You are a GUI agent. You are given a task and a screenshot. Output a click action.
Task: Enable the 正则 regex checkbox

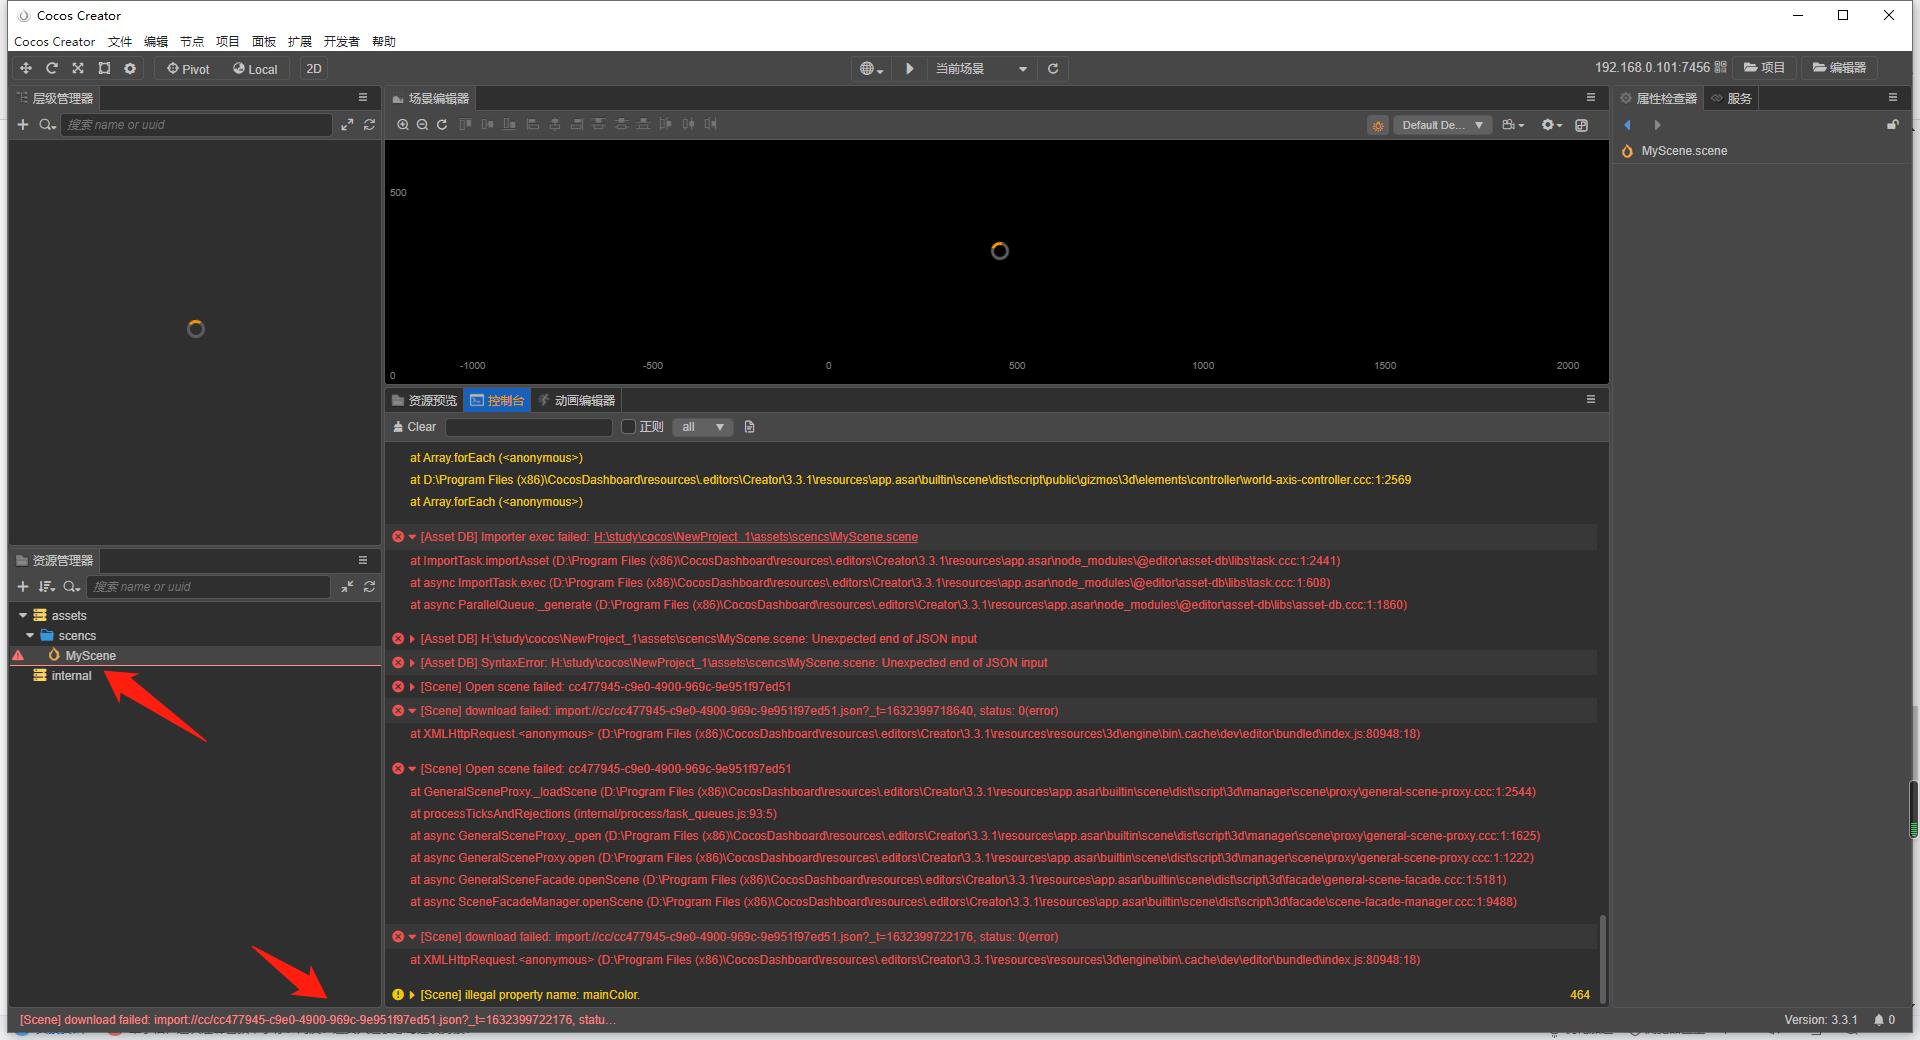(x=628, y=427)
